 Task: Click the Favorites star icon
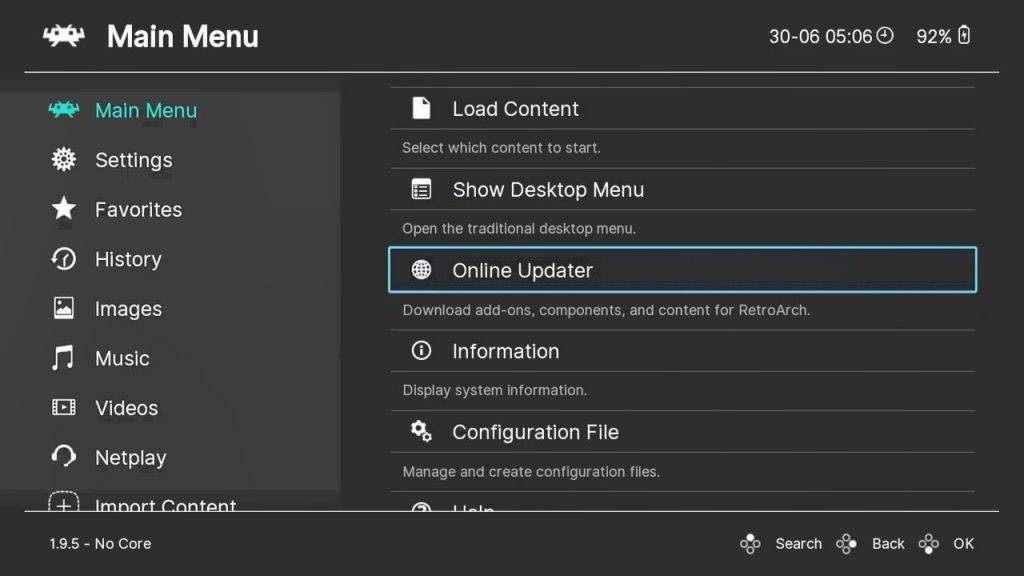point(63,209)
